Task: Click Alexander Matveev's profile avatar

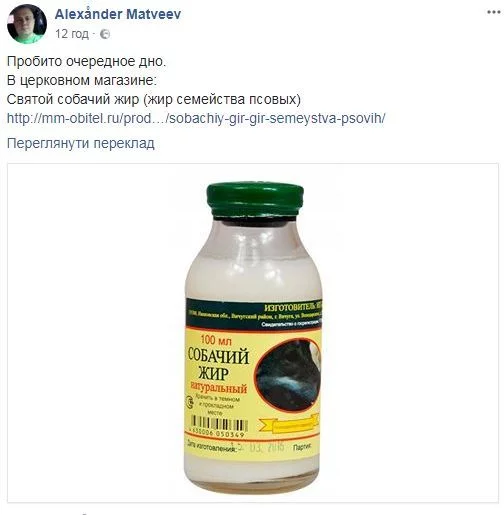Action: 27,24
